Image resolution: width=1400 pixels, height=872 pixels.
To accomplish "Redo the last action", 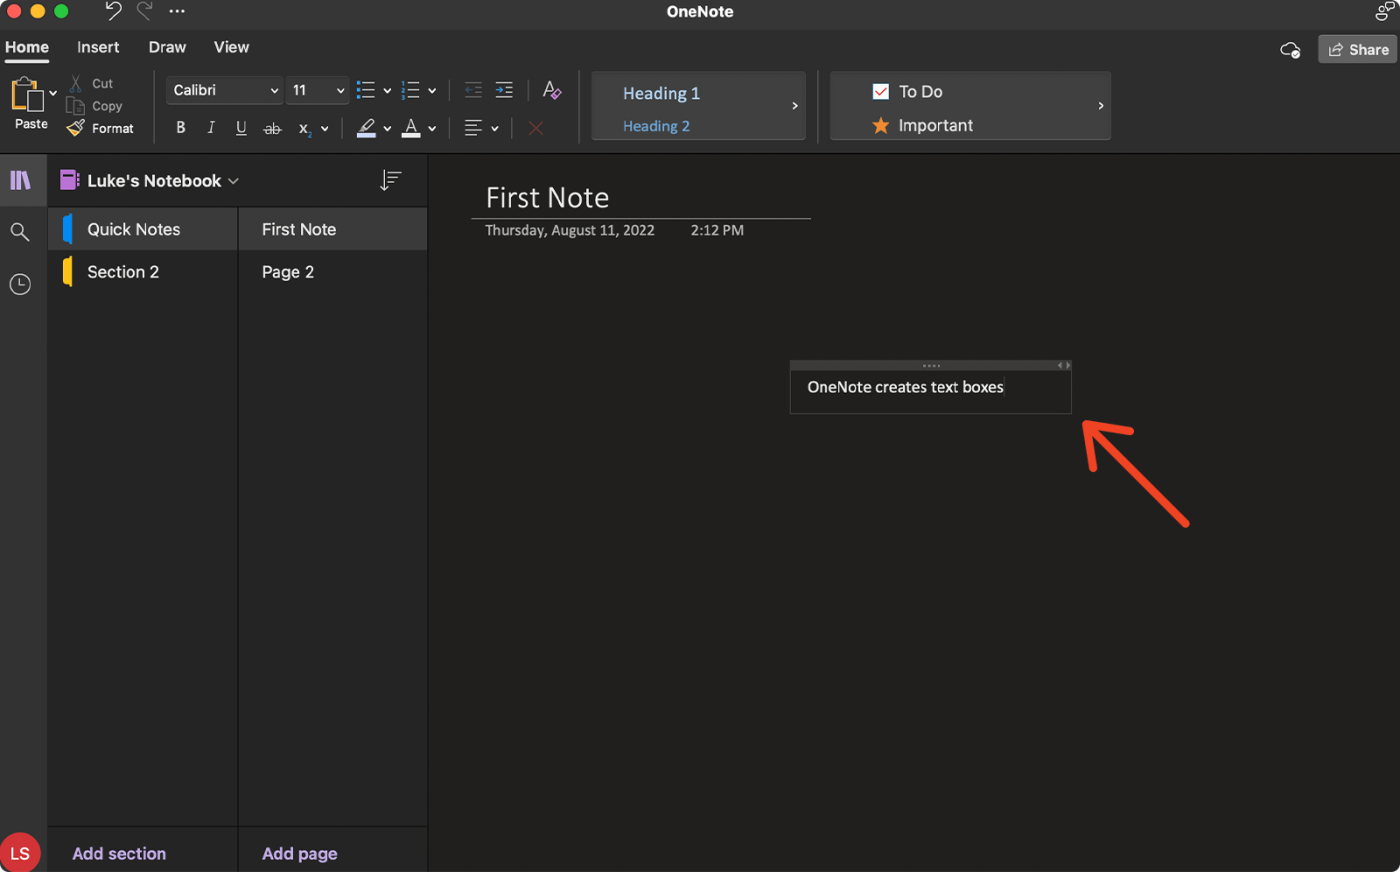I will pyautogui.click(x=145, y=11).
